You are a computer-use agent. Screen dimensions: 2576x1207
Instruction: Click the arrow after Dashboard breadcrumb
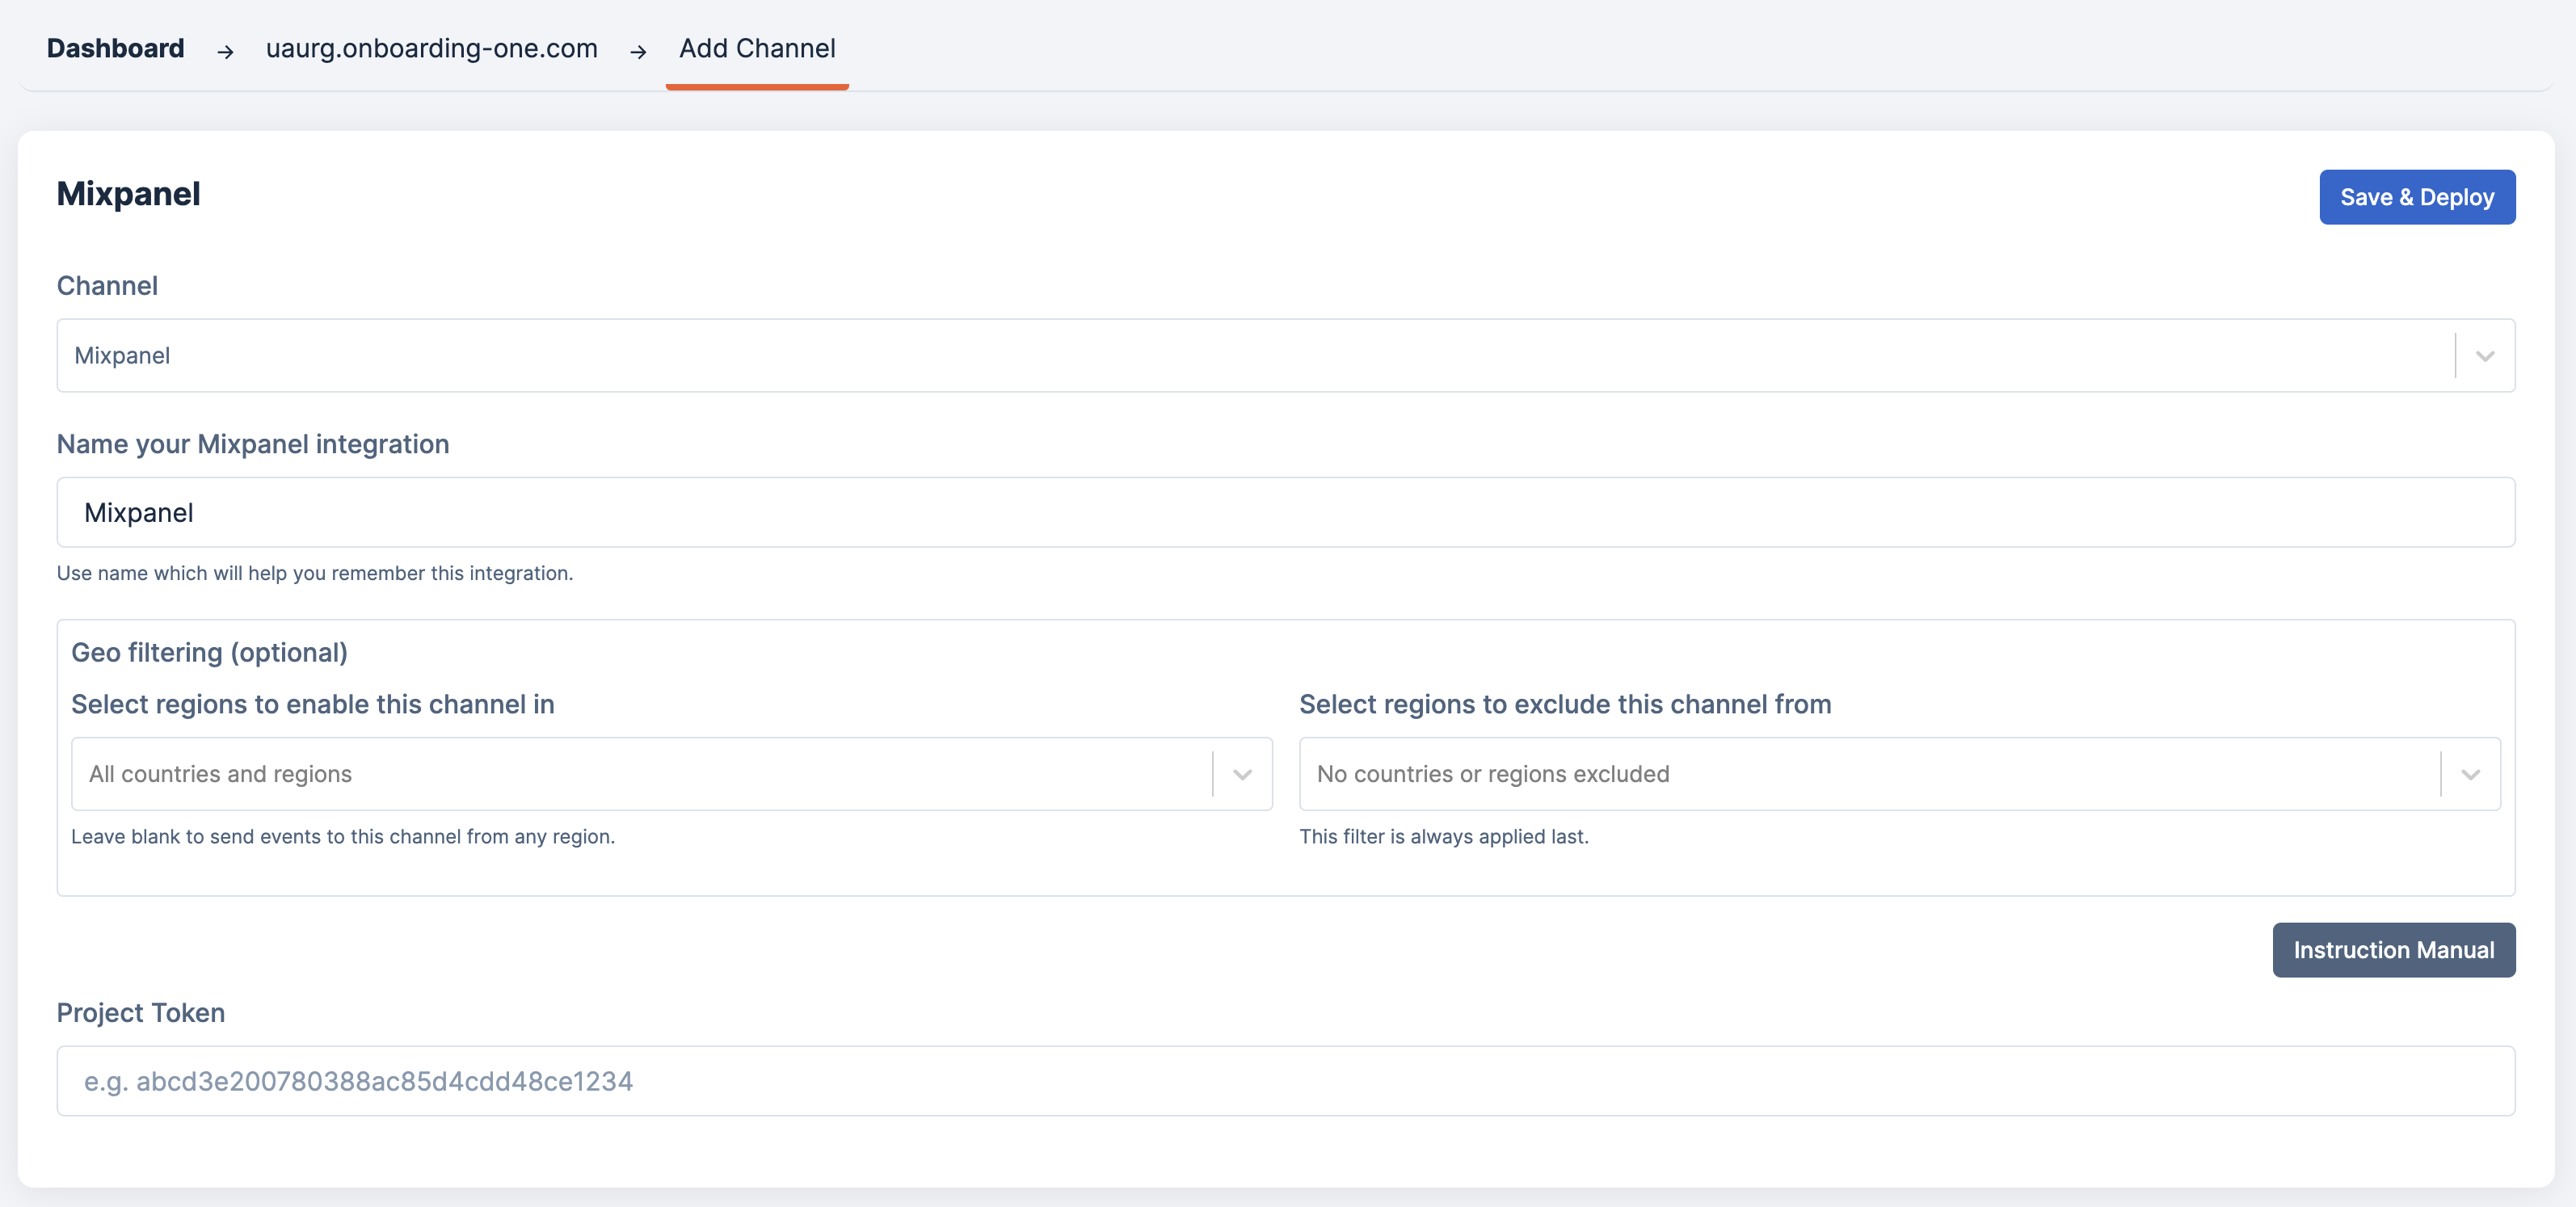tap(225, 51)
